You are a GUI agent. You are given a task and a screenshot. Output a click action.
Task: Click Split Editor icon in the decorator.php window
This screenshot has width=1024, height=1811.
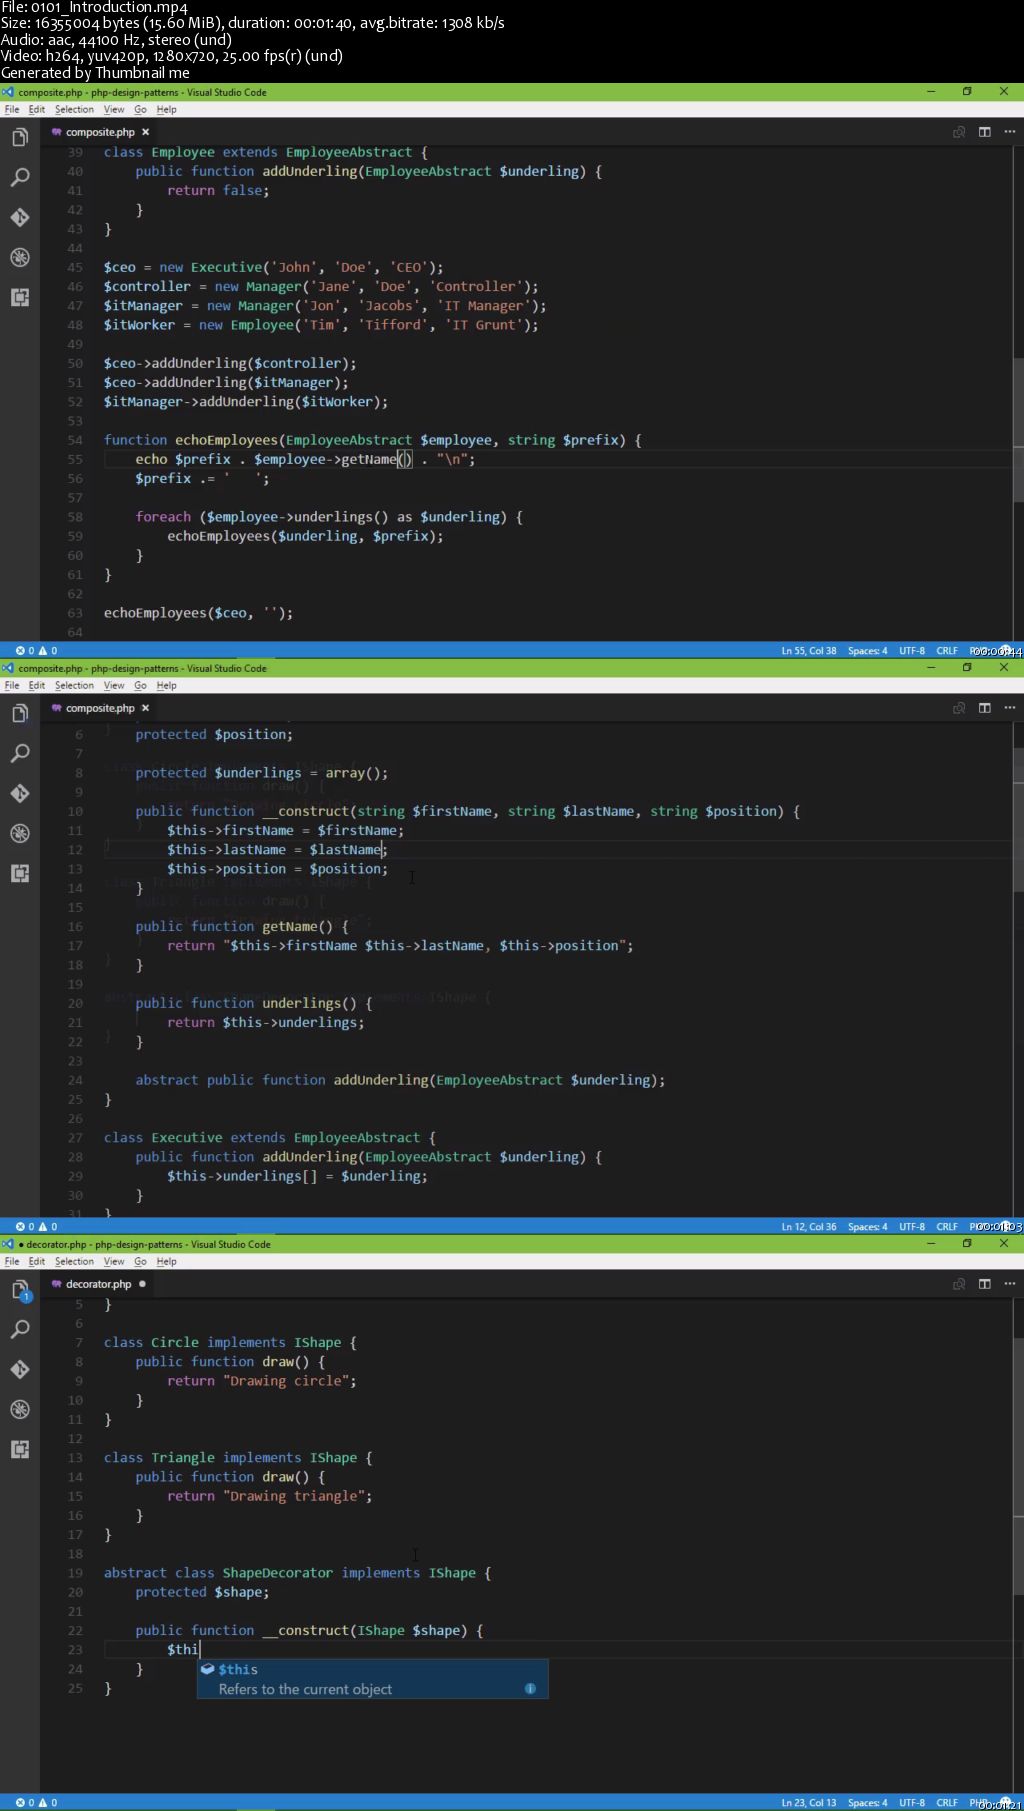coord(984,1284)
